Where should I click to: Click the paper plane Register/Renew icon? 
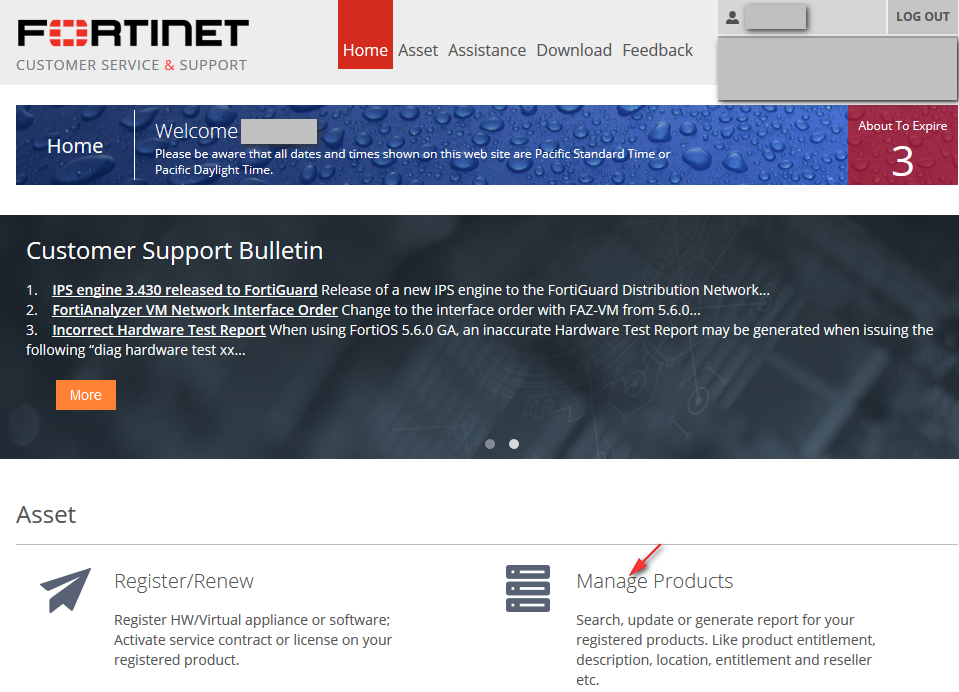click(65, 590)
